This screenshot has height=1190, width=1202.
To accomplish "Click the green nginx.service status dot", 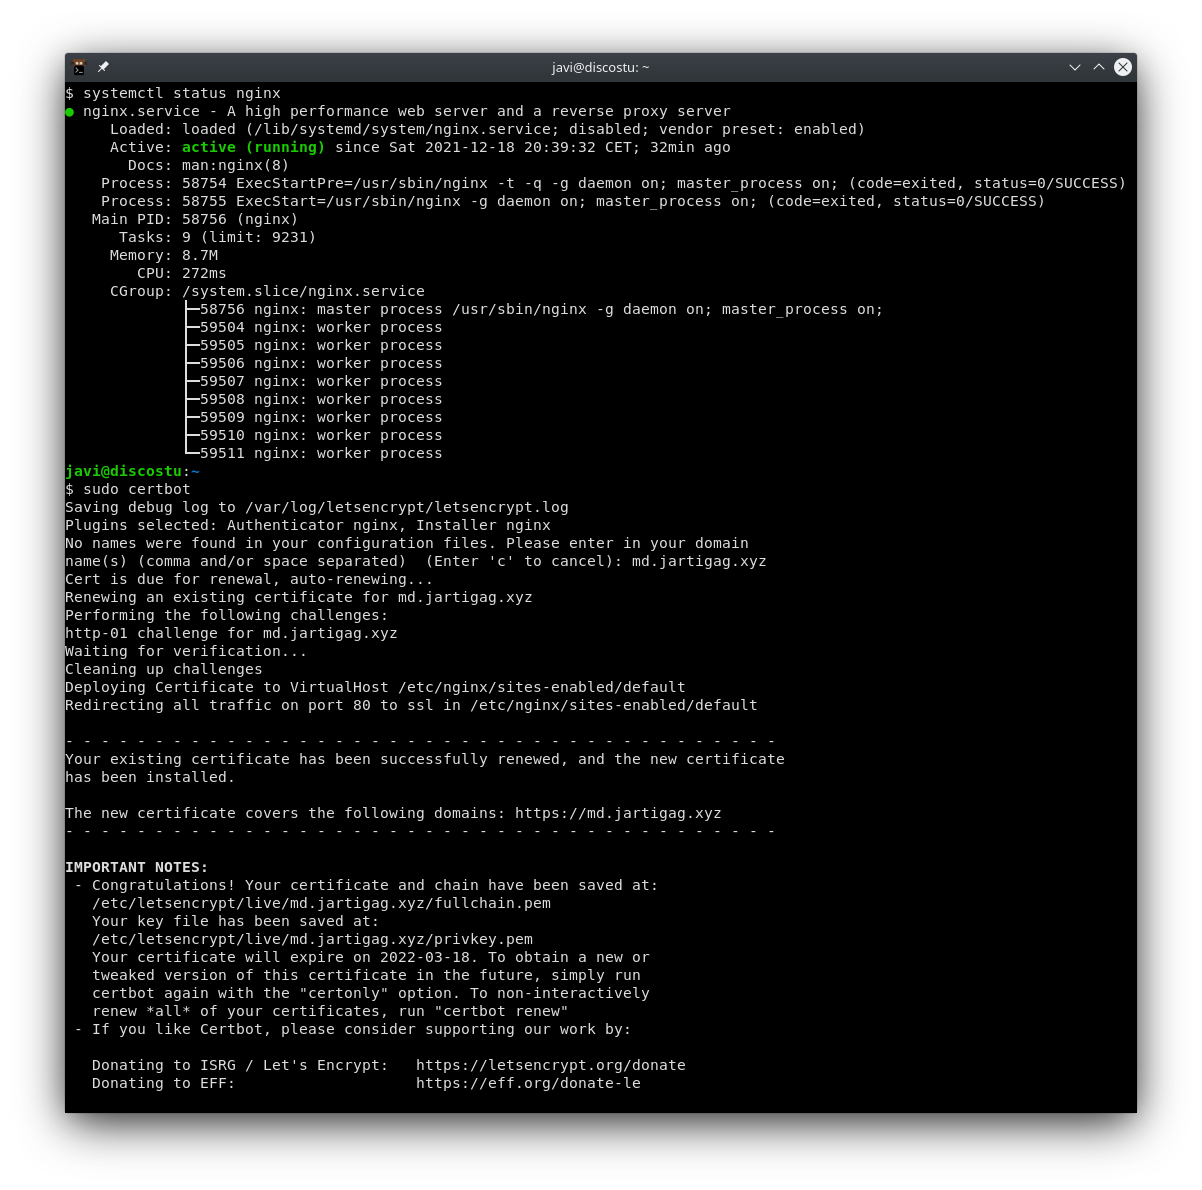I will [70, 112].
